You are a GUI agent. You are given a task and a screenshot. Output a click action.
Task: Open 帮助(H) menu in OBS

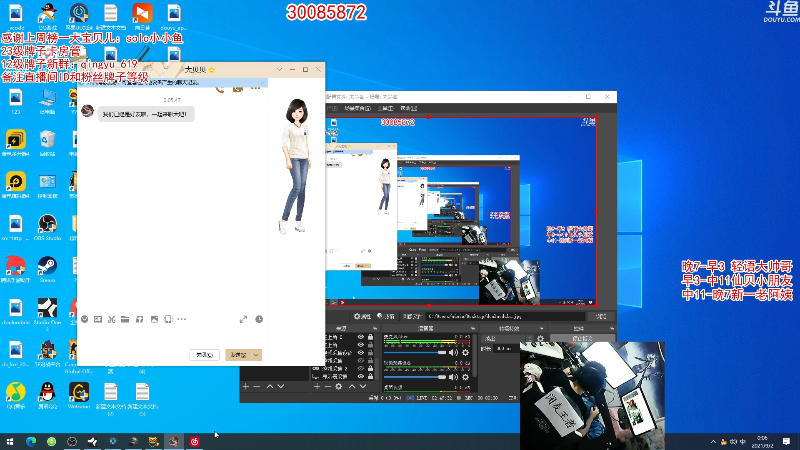click(x=409, y=108)
